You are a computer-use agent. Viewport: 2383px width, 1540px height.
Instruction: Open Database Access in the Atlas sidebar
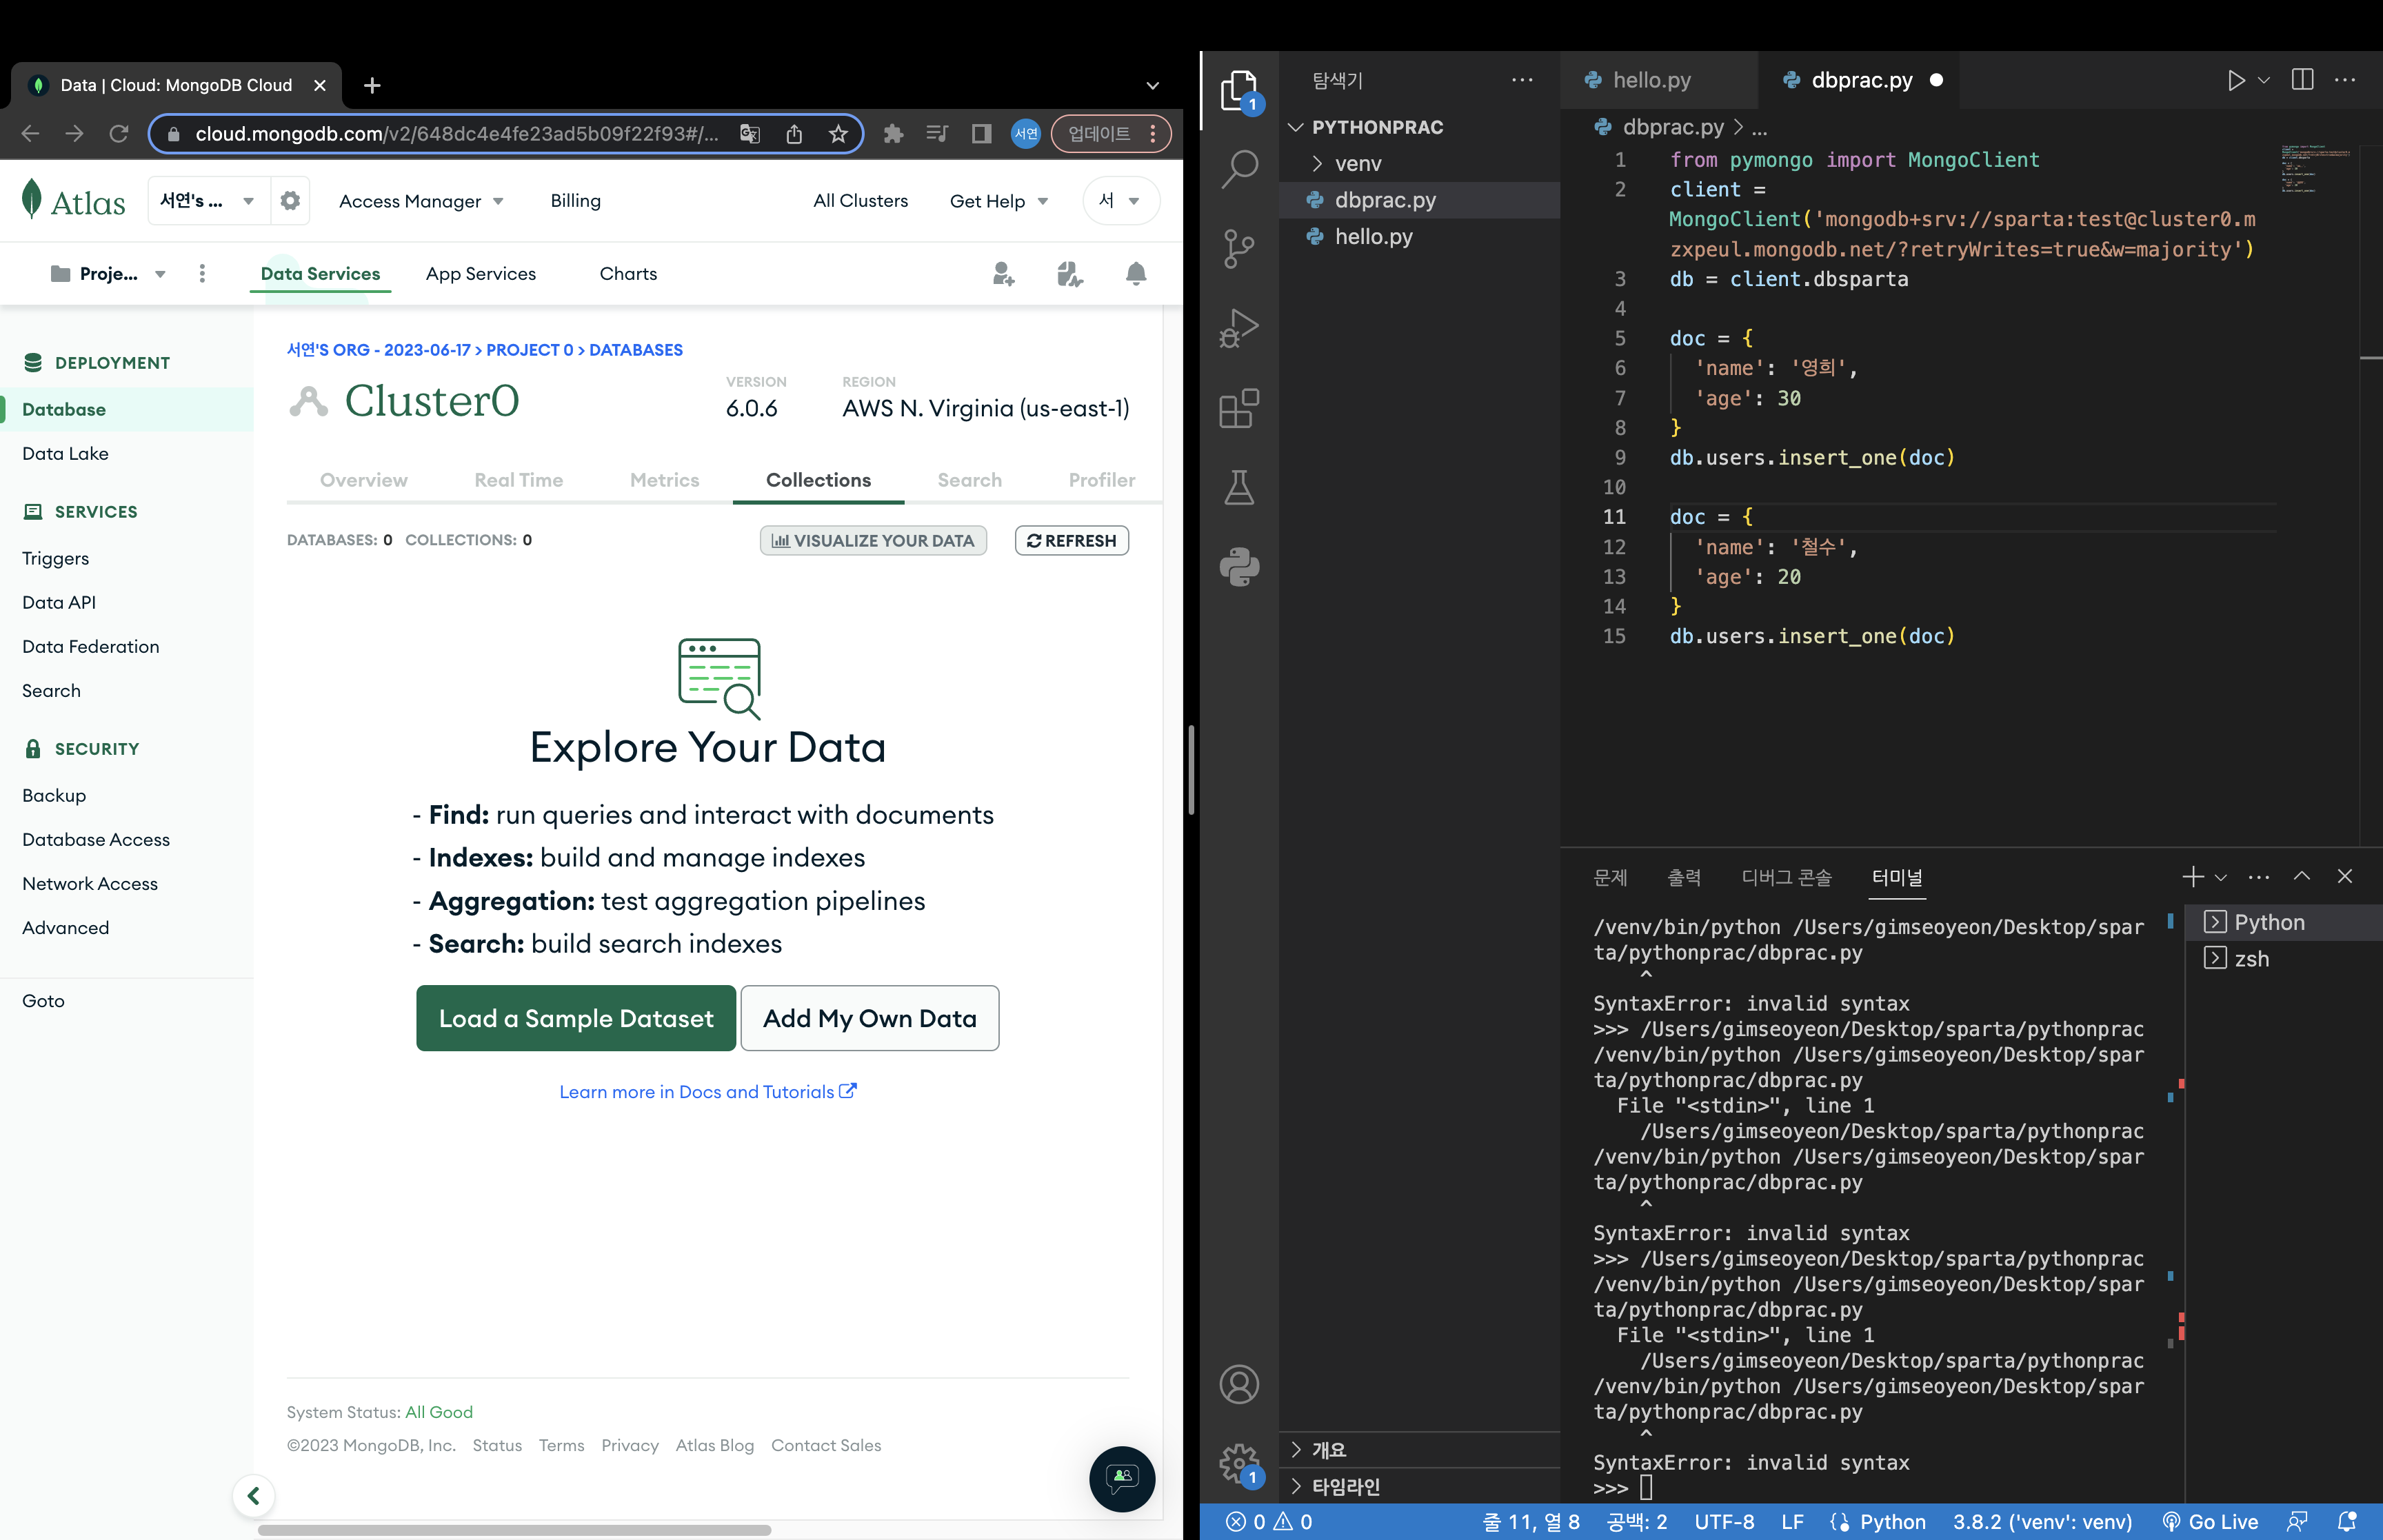point(96,840)
